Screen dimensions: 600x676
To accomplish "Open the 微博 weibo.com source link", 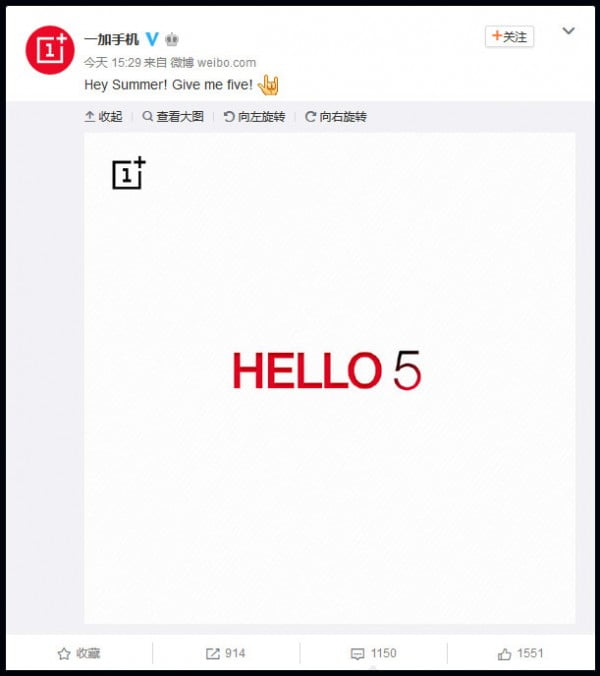I will (x=213, y=63).
